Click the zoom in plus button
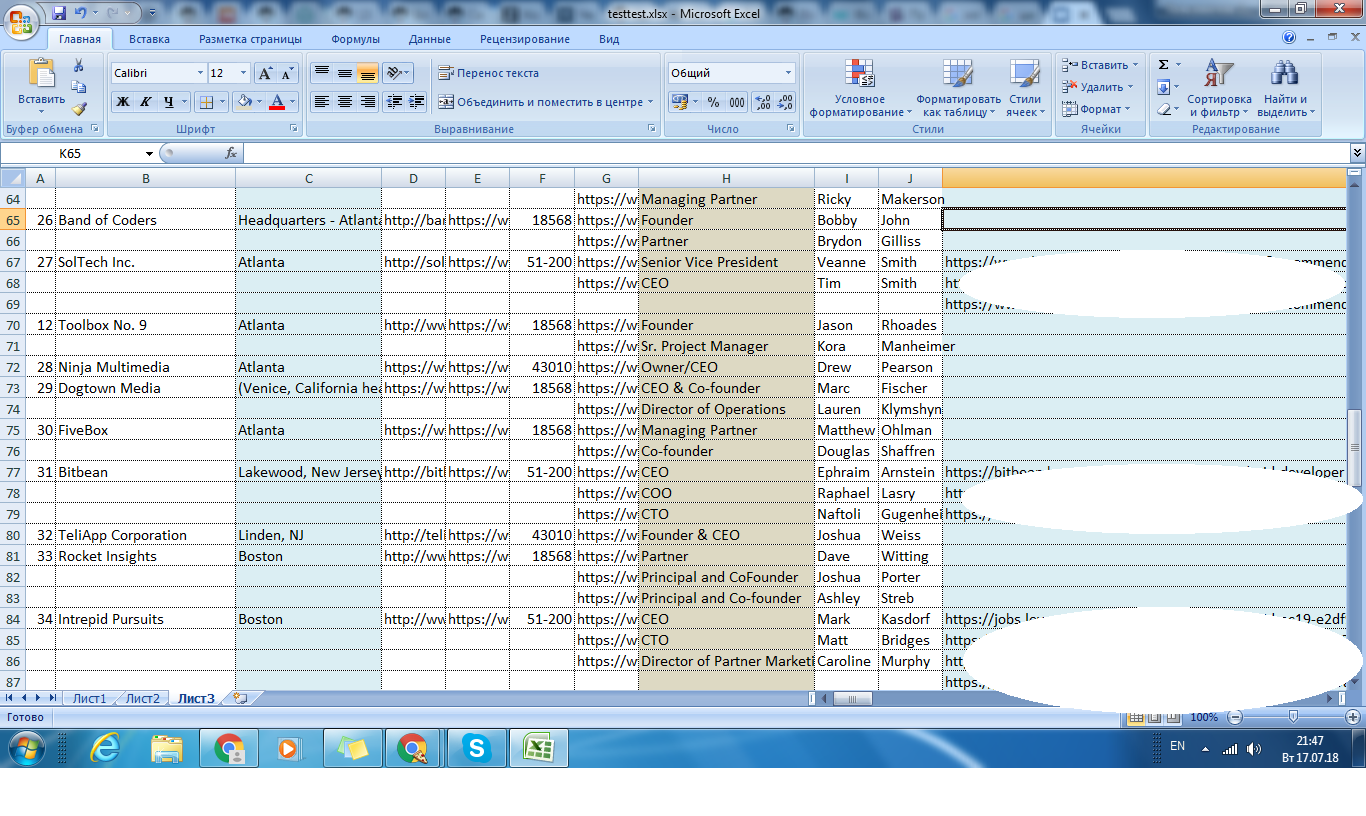This screenshot has width=1366, height=816. pos(1353,717)
